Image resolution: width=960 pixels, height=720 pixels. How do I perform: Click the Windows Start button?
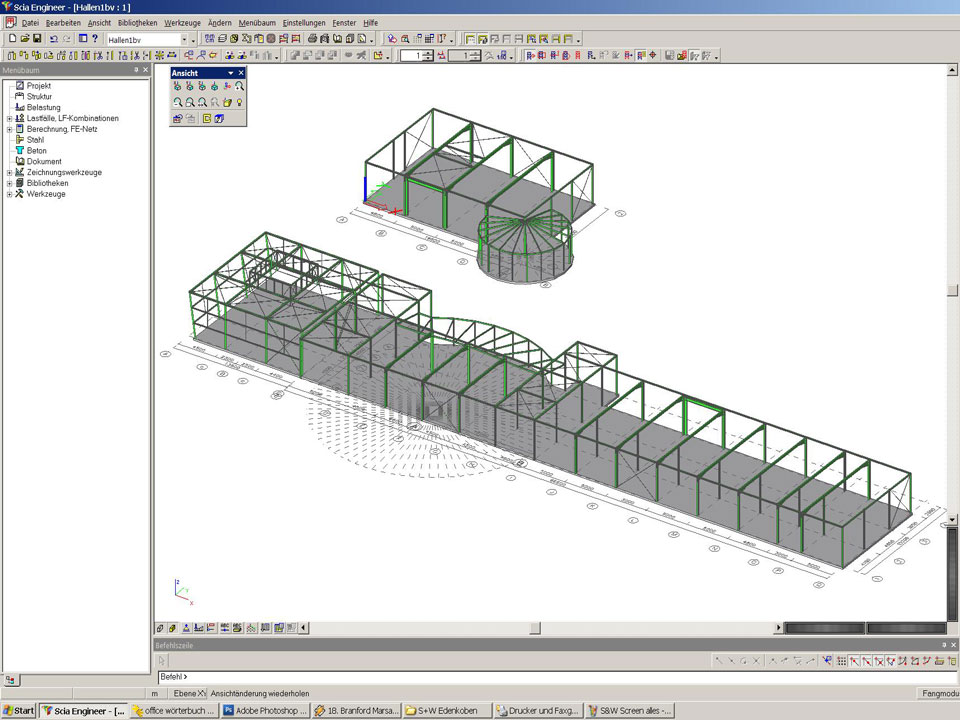[x=19, y=711]
